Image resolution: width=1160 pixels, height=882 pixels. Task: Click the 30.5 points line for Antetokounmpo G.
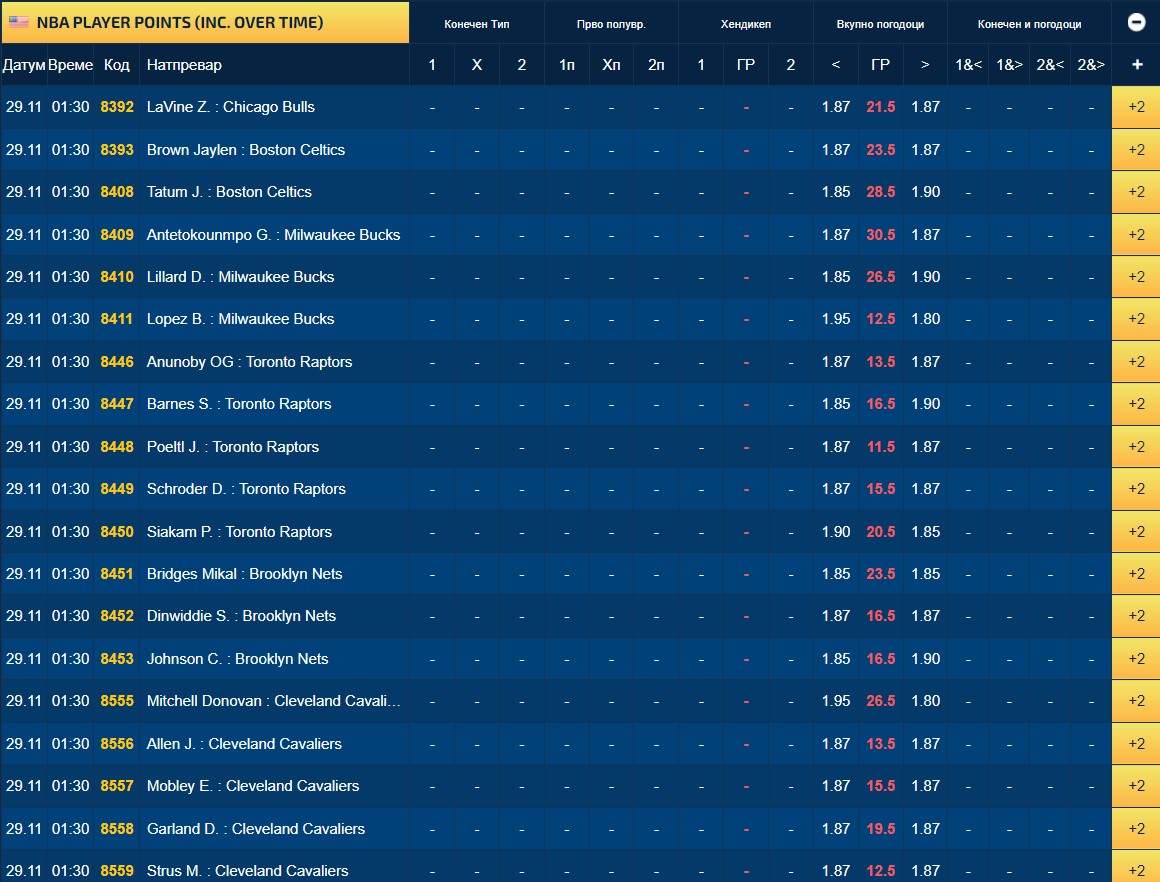(x=880, y=235)
